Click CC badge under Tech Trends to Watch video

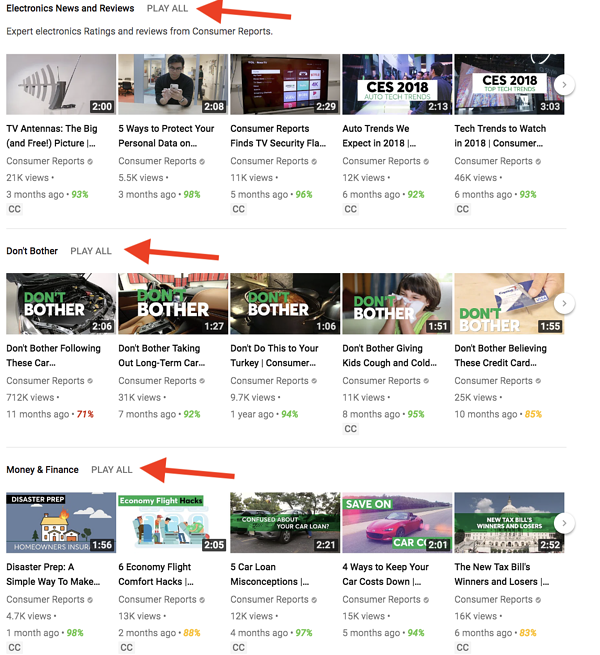tap(462, 209)
